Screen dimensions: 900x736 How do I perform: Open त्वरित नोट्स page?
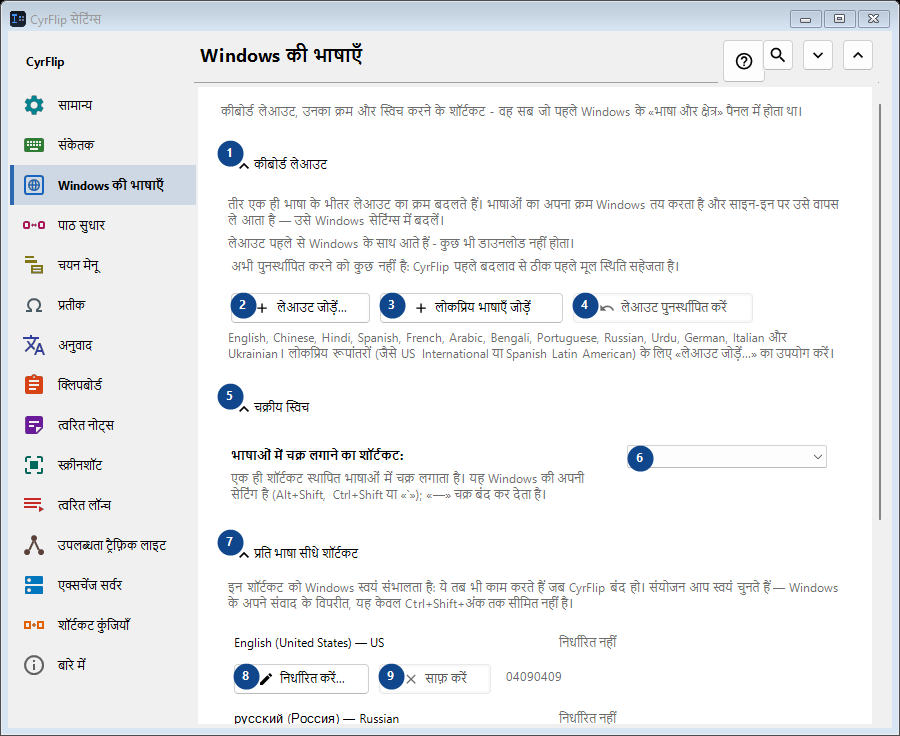(103, 425)
